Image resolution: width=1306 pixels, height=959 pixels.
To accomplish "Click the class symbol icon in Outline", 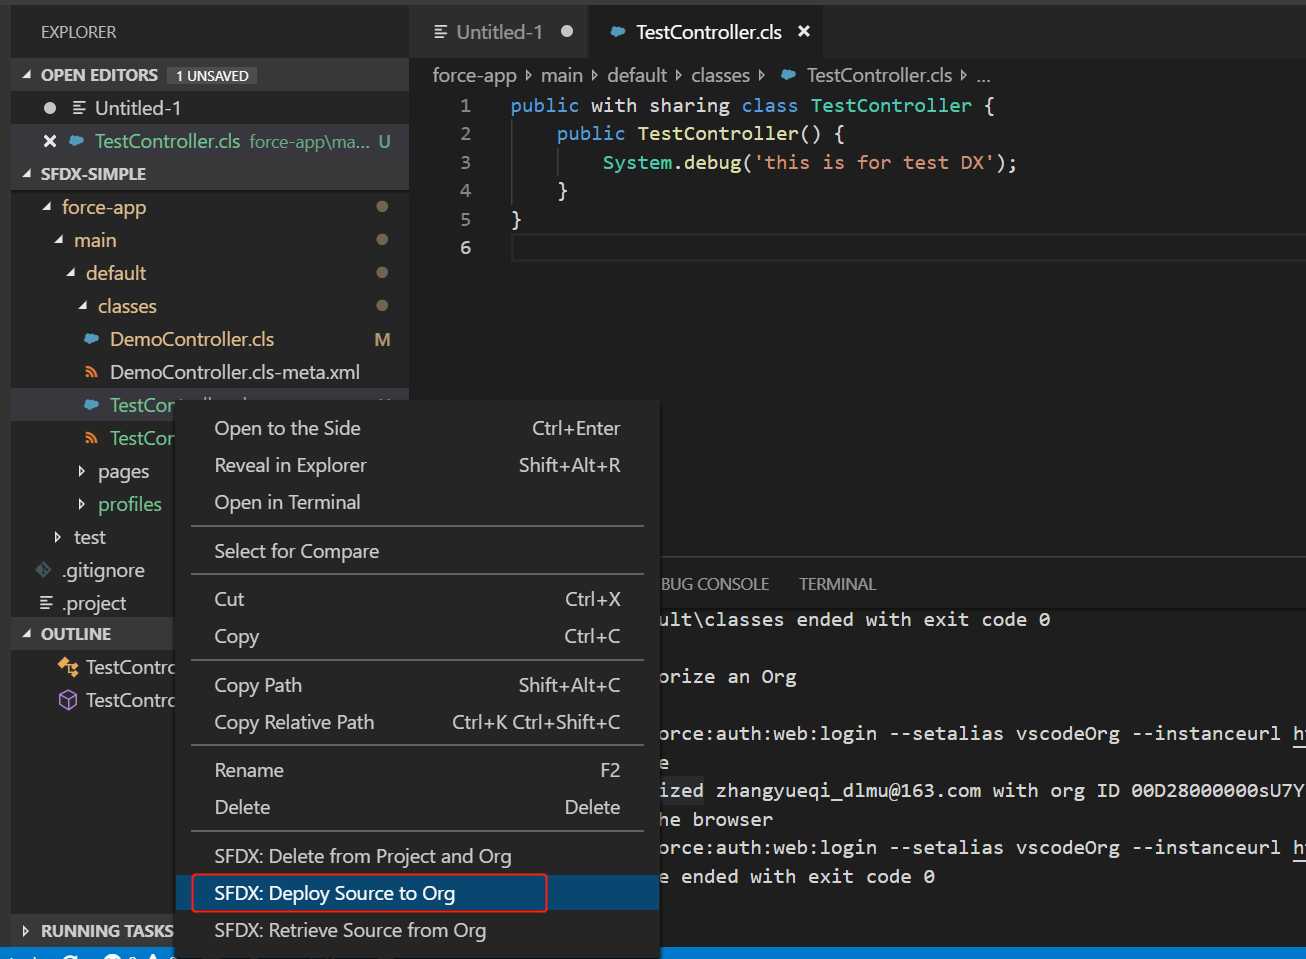I will click(68, 667).
